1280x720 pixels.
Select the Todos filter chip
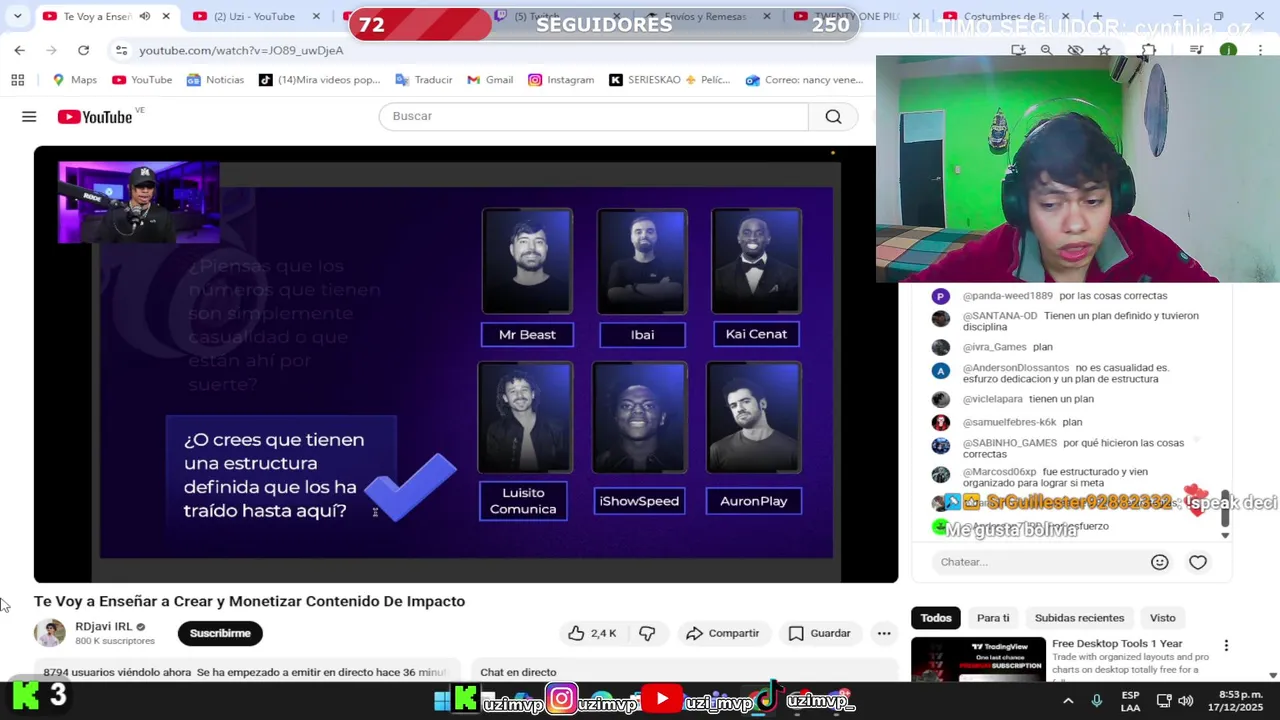point(936,618)
